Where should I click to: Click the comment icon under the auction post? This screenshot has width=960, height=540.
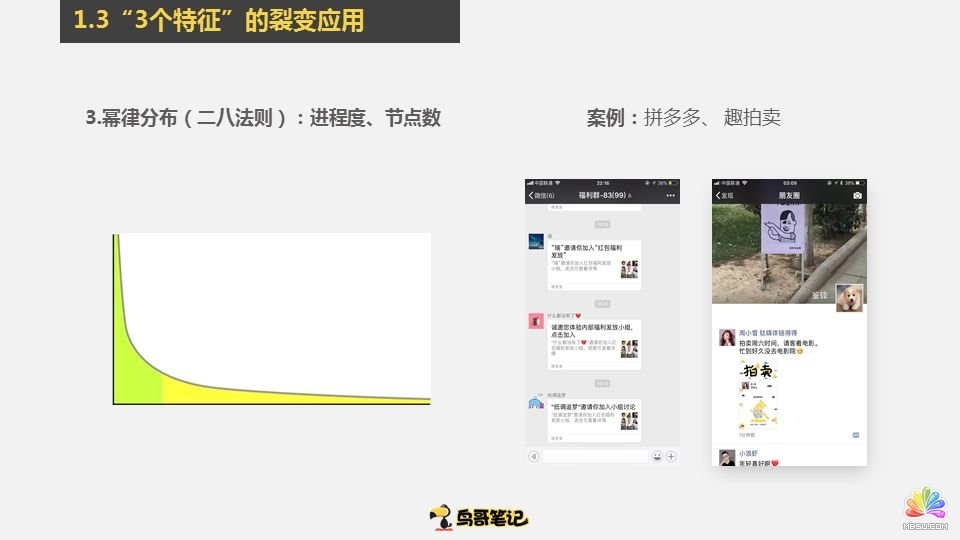click(x=856, y=435)
